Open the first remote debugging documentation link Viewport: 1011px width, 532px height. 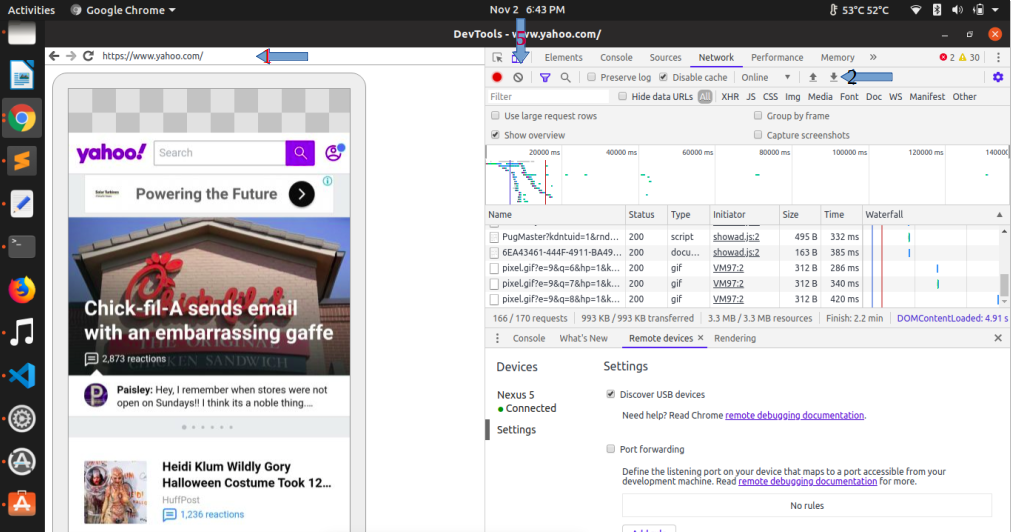(794, 415)
